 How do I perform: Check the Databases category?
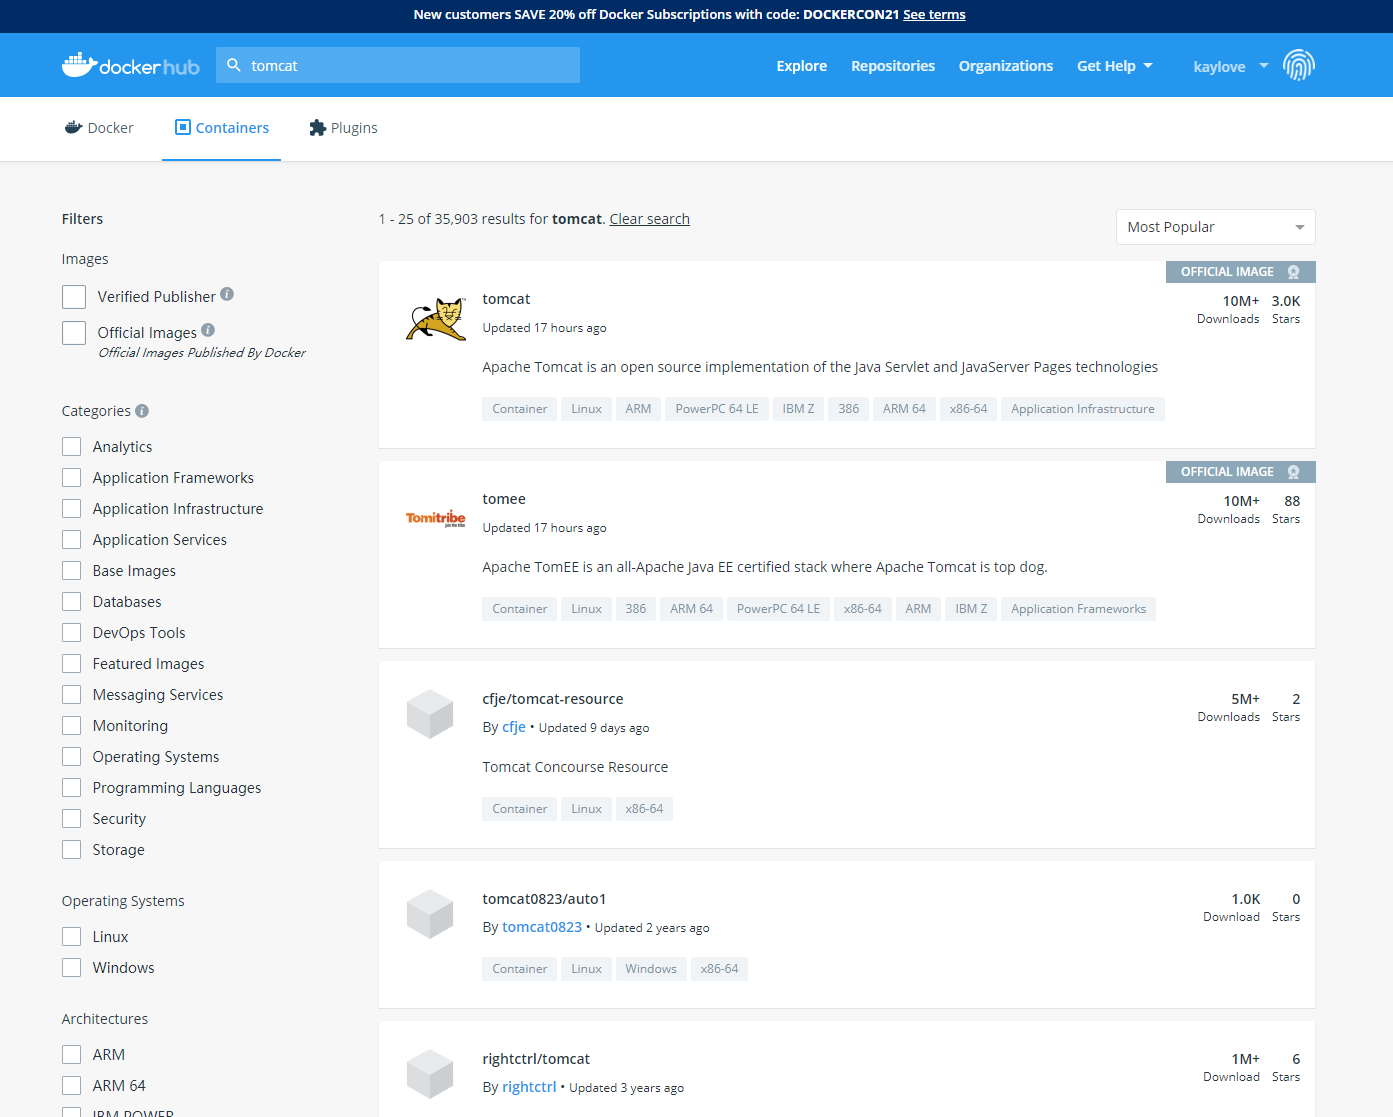tap(72, 601)
